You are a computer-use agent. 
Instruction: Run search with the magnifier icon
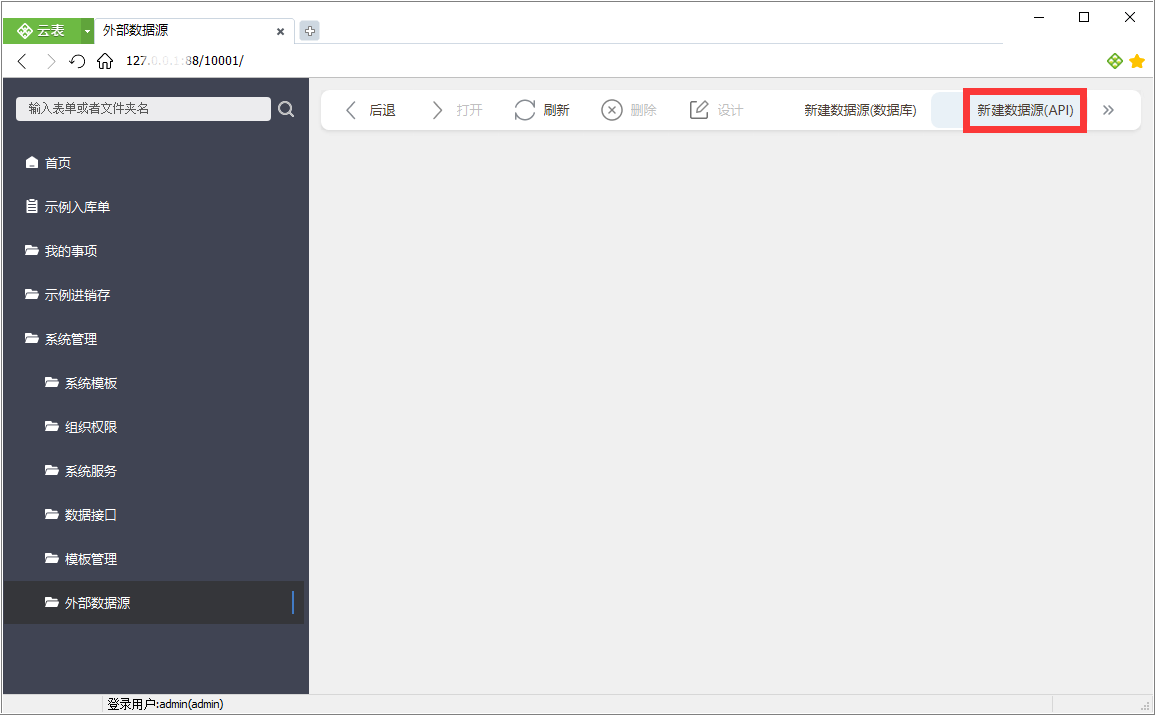286,109
